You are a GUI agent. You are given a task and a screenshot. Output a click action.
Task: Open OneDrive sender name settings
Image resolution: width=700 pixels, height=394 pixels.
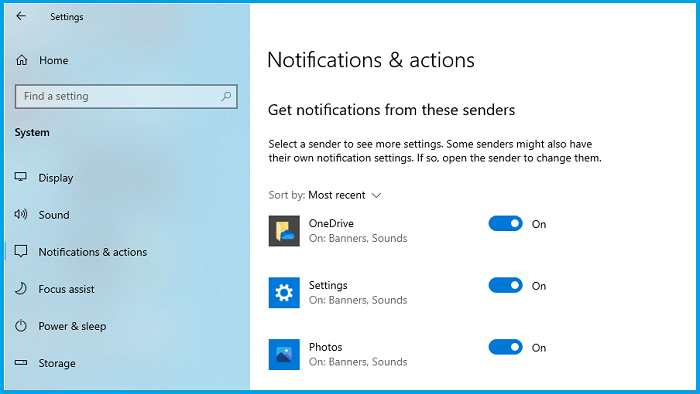point(331,223)
